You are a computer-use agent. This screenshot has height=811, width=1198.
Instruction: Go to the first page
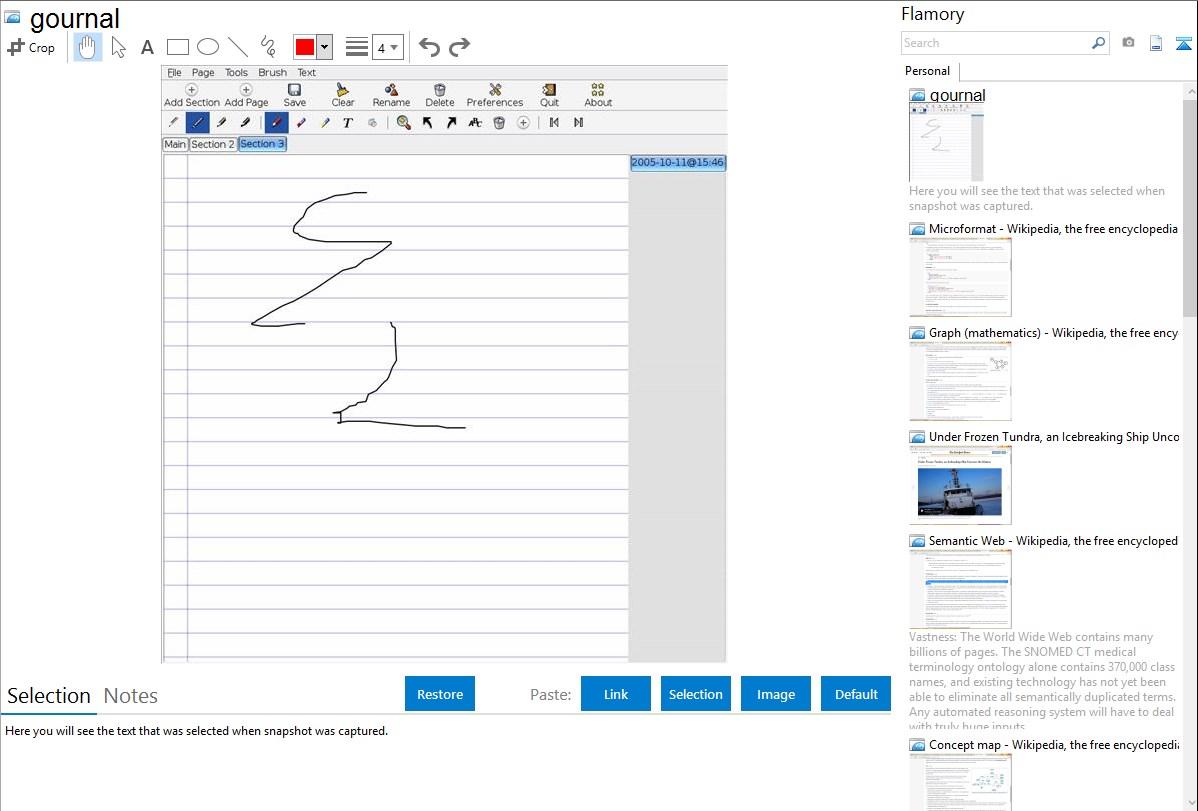click(554, 122)
